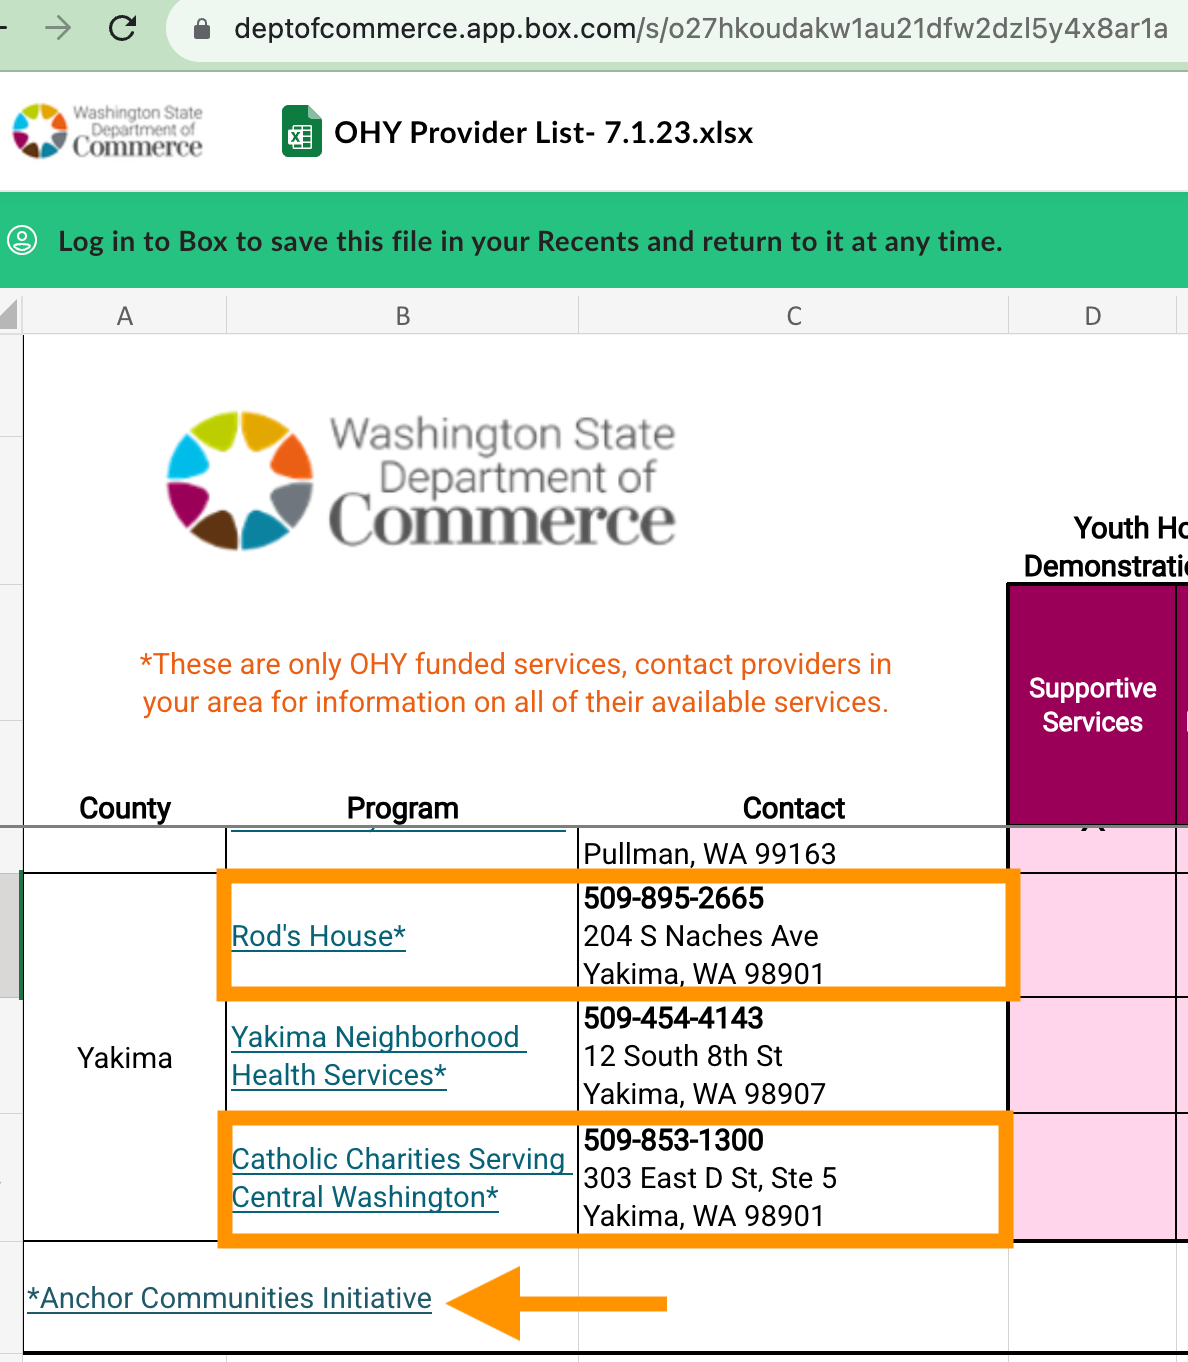Select column C header
This screenshot has width=1188, height=1362.
794,316
